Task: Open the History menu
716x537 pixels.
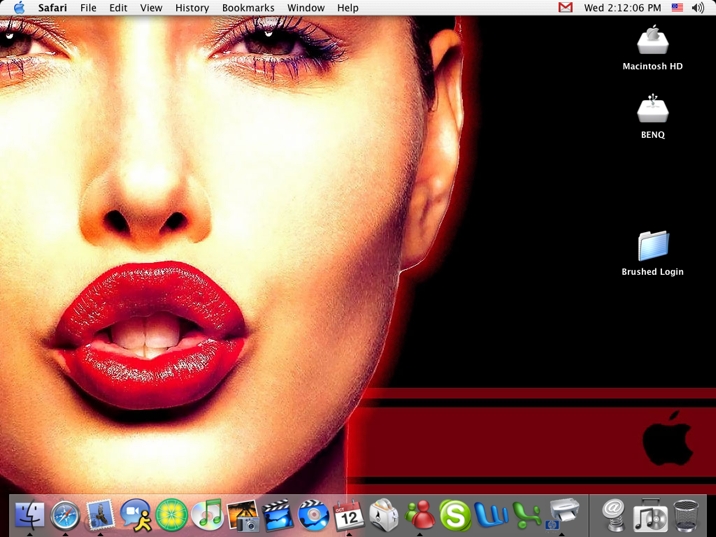Action: click(192, 8)
